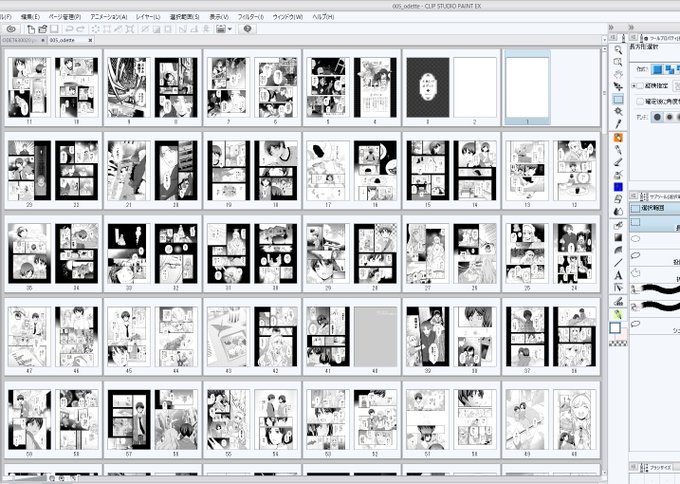Screen dimensions: 680x484
Task: Select the erase selection sub tool stroke
Action: 655,307
